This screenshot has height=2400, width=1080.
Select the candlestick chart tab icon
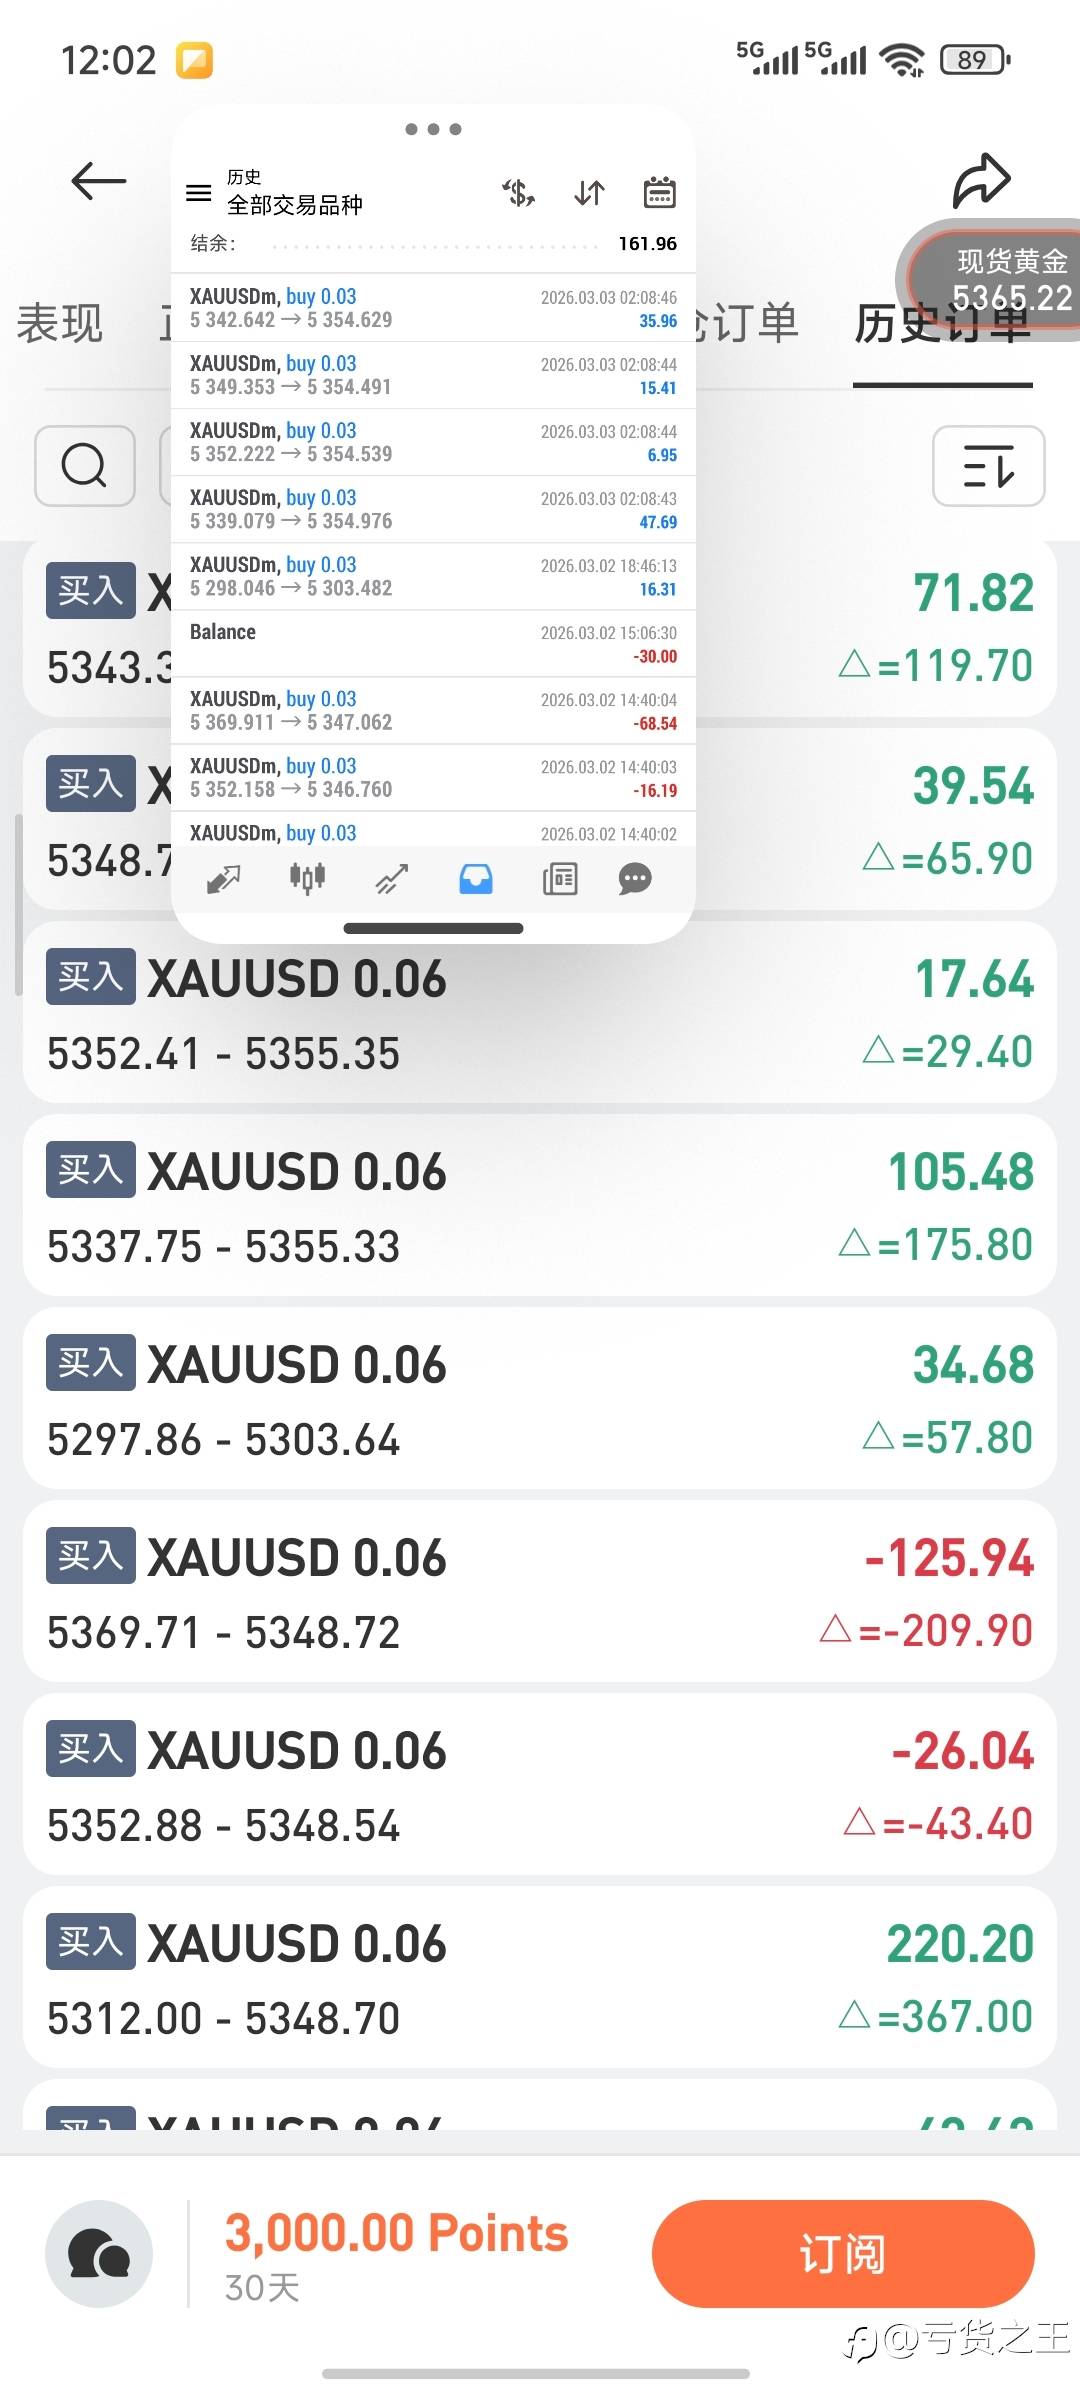(307, 879)
